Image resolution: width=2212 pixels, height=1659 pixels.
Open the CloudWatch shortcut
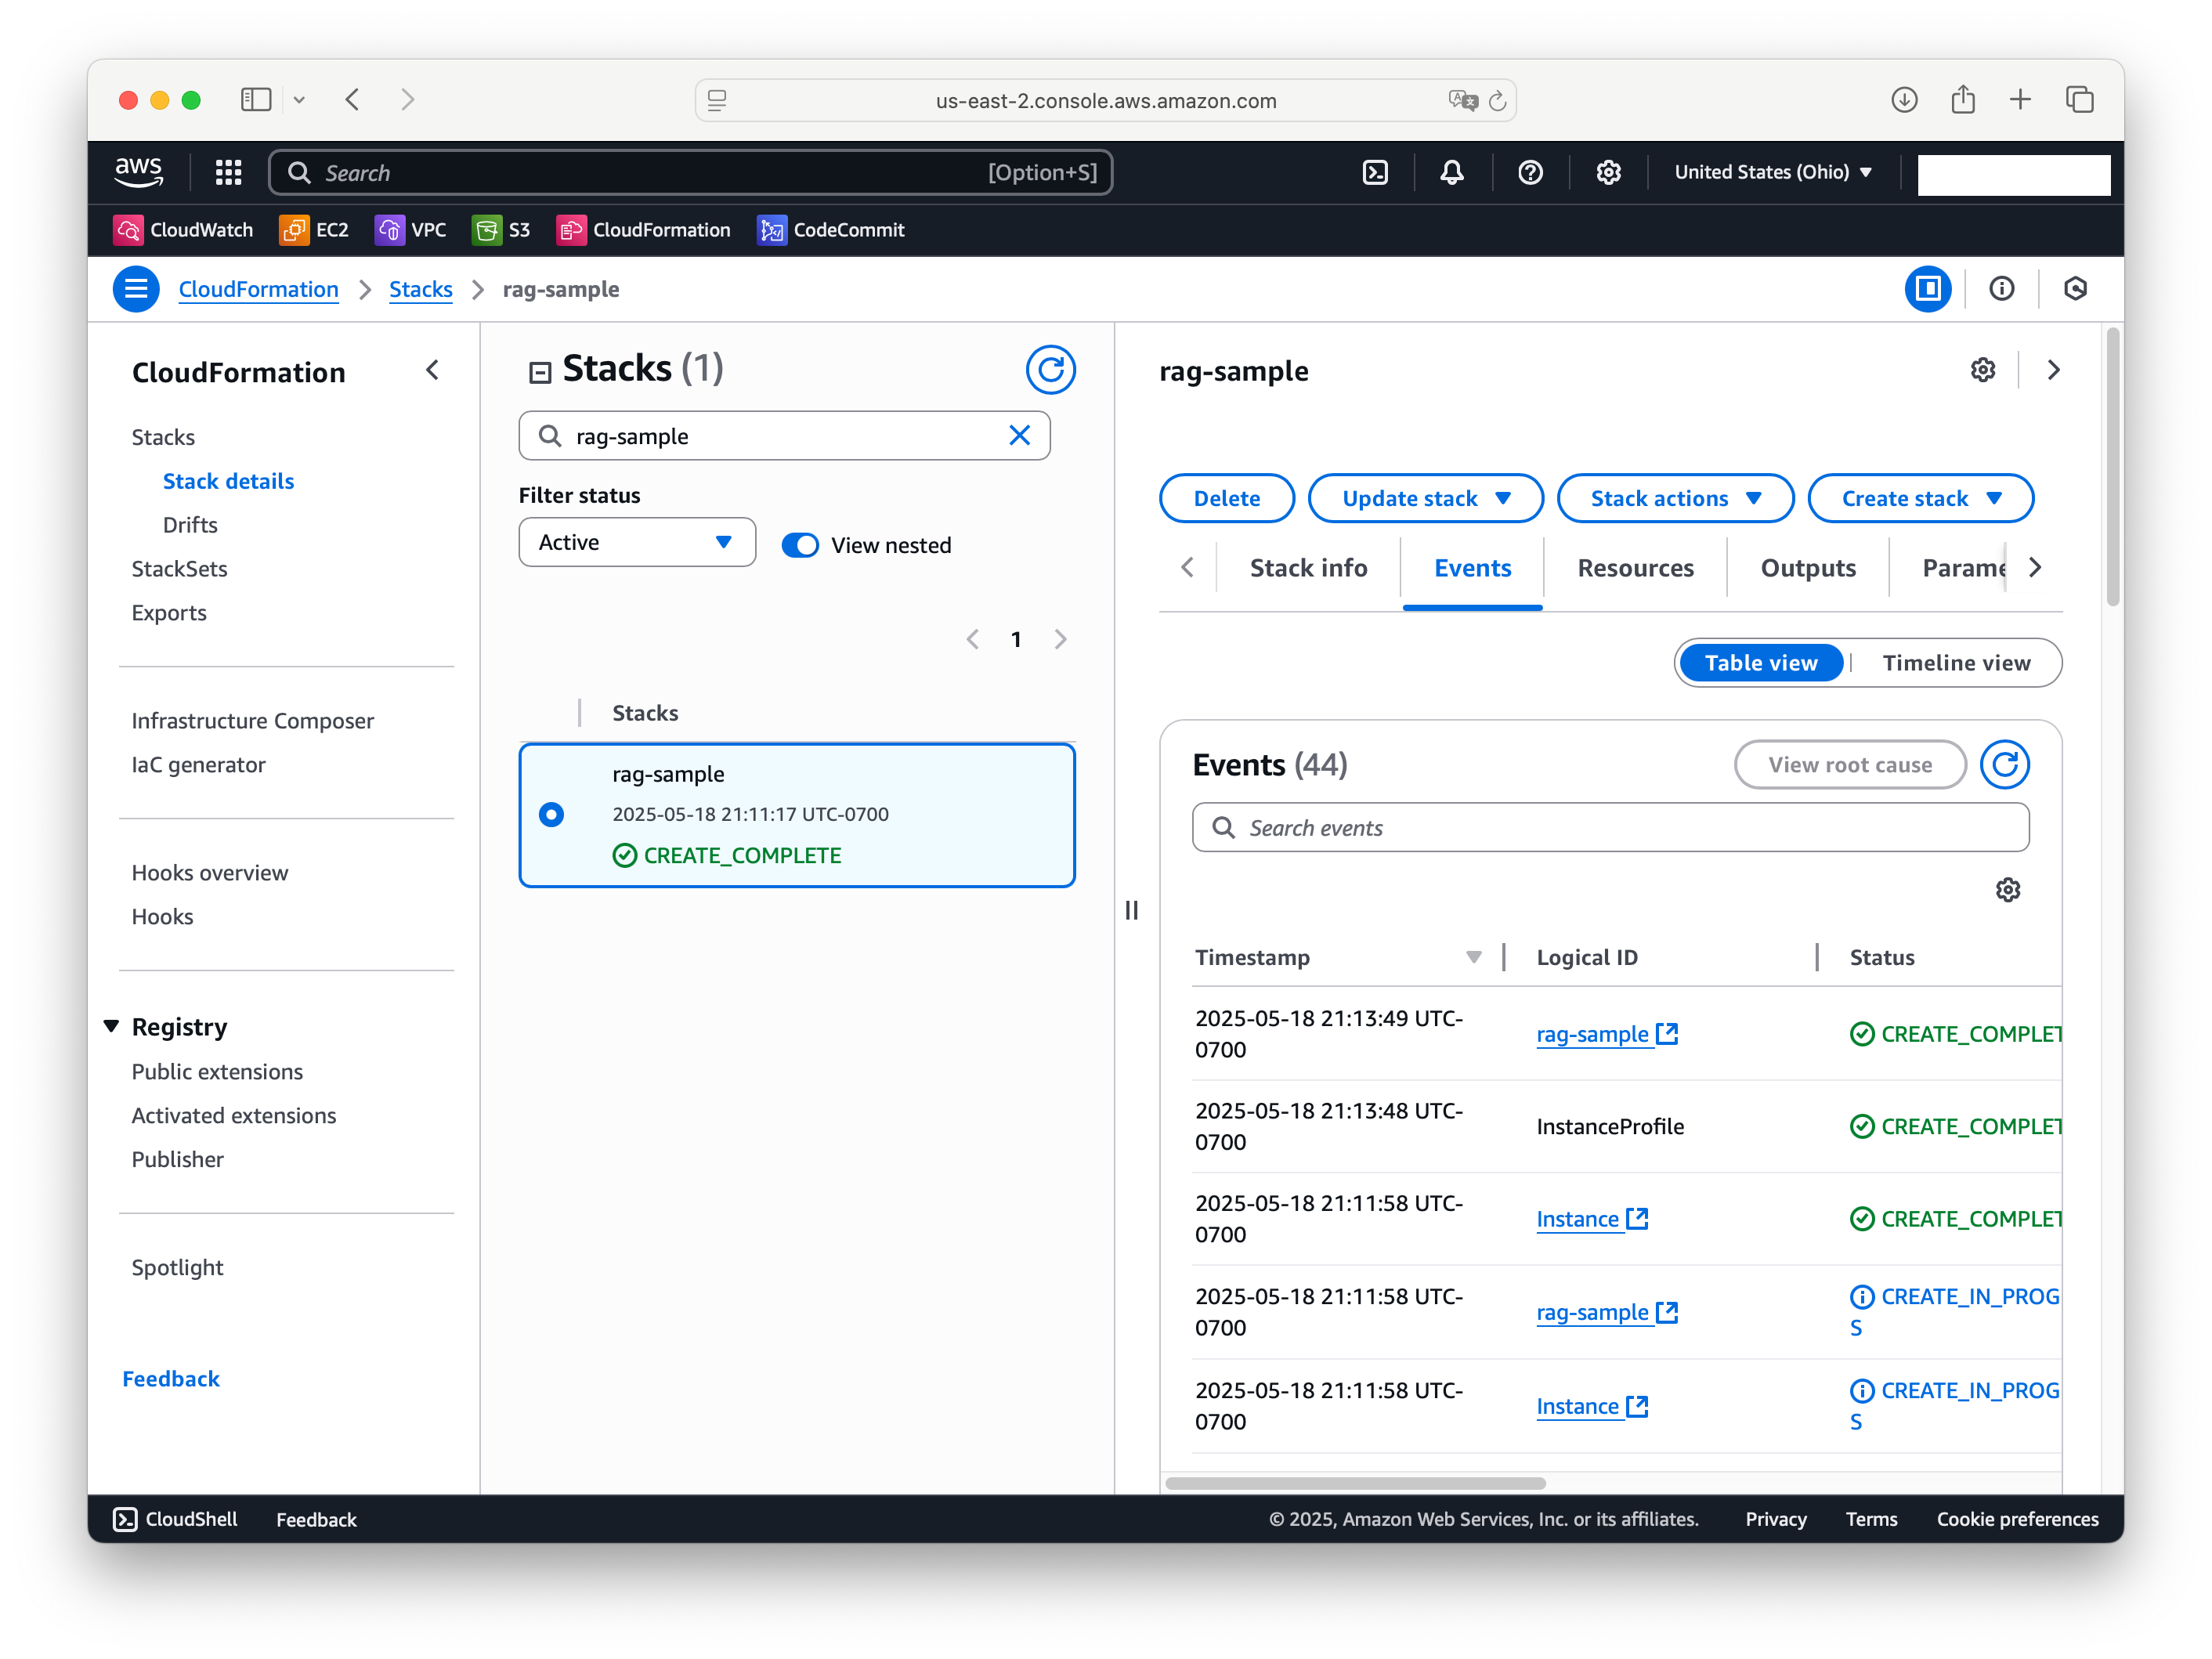pyautogui.click(x=183, y=230)
